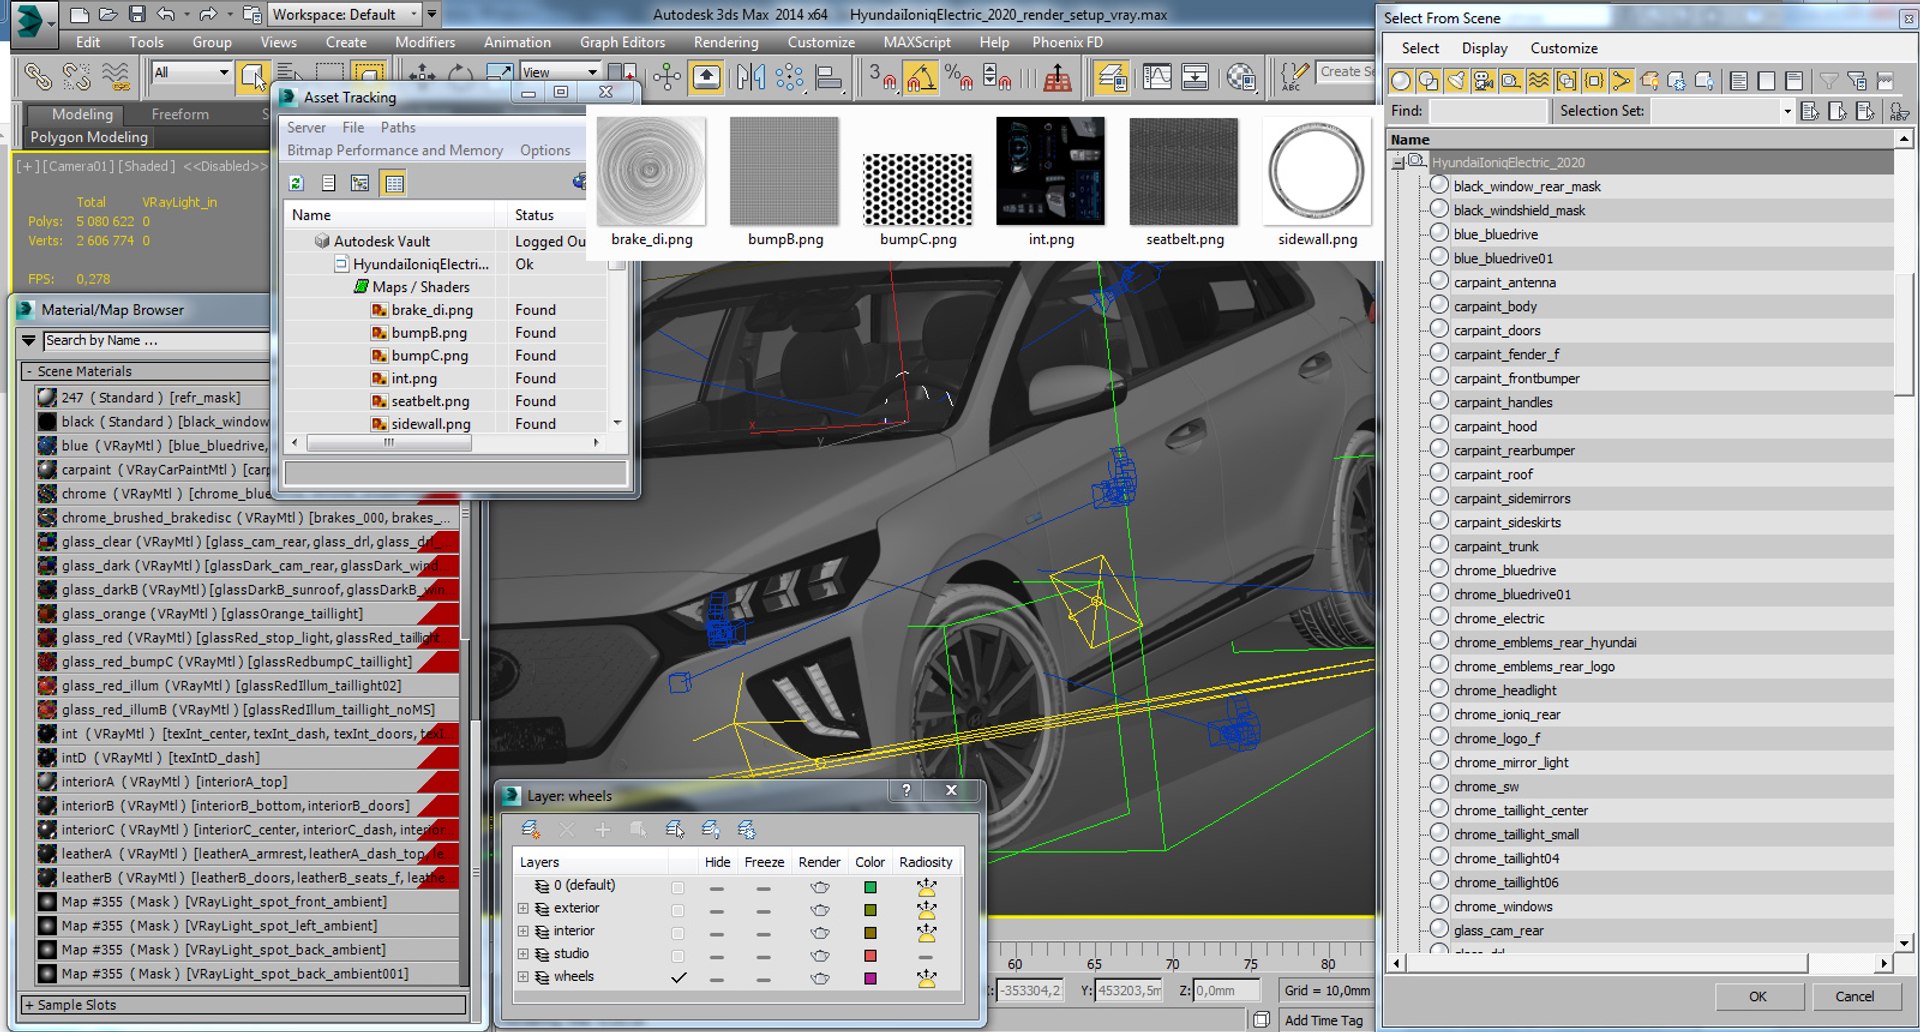Open the Material Editor icon
Screen dimensions: 1920x1032
(1241, 77)
